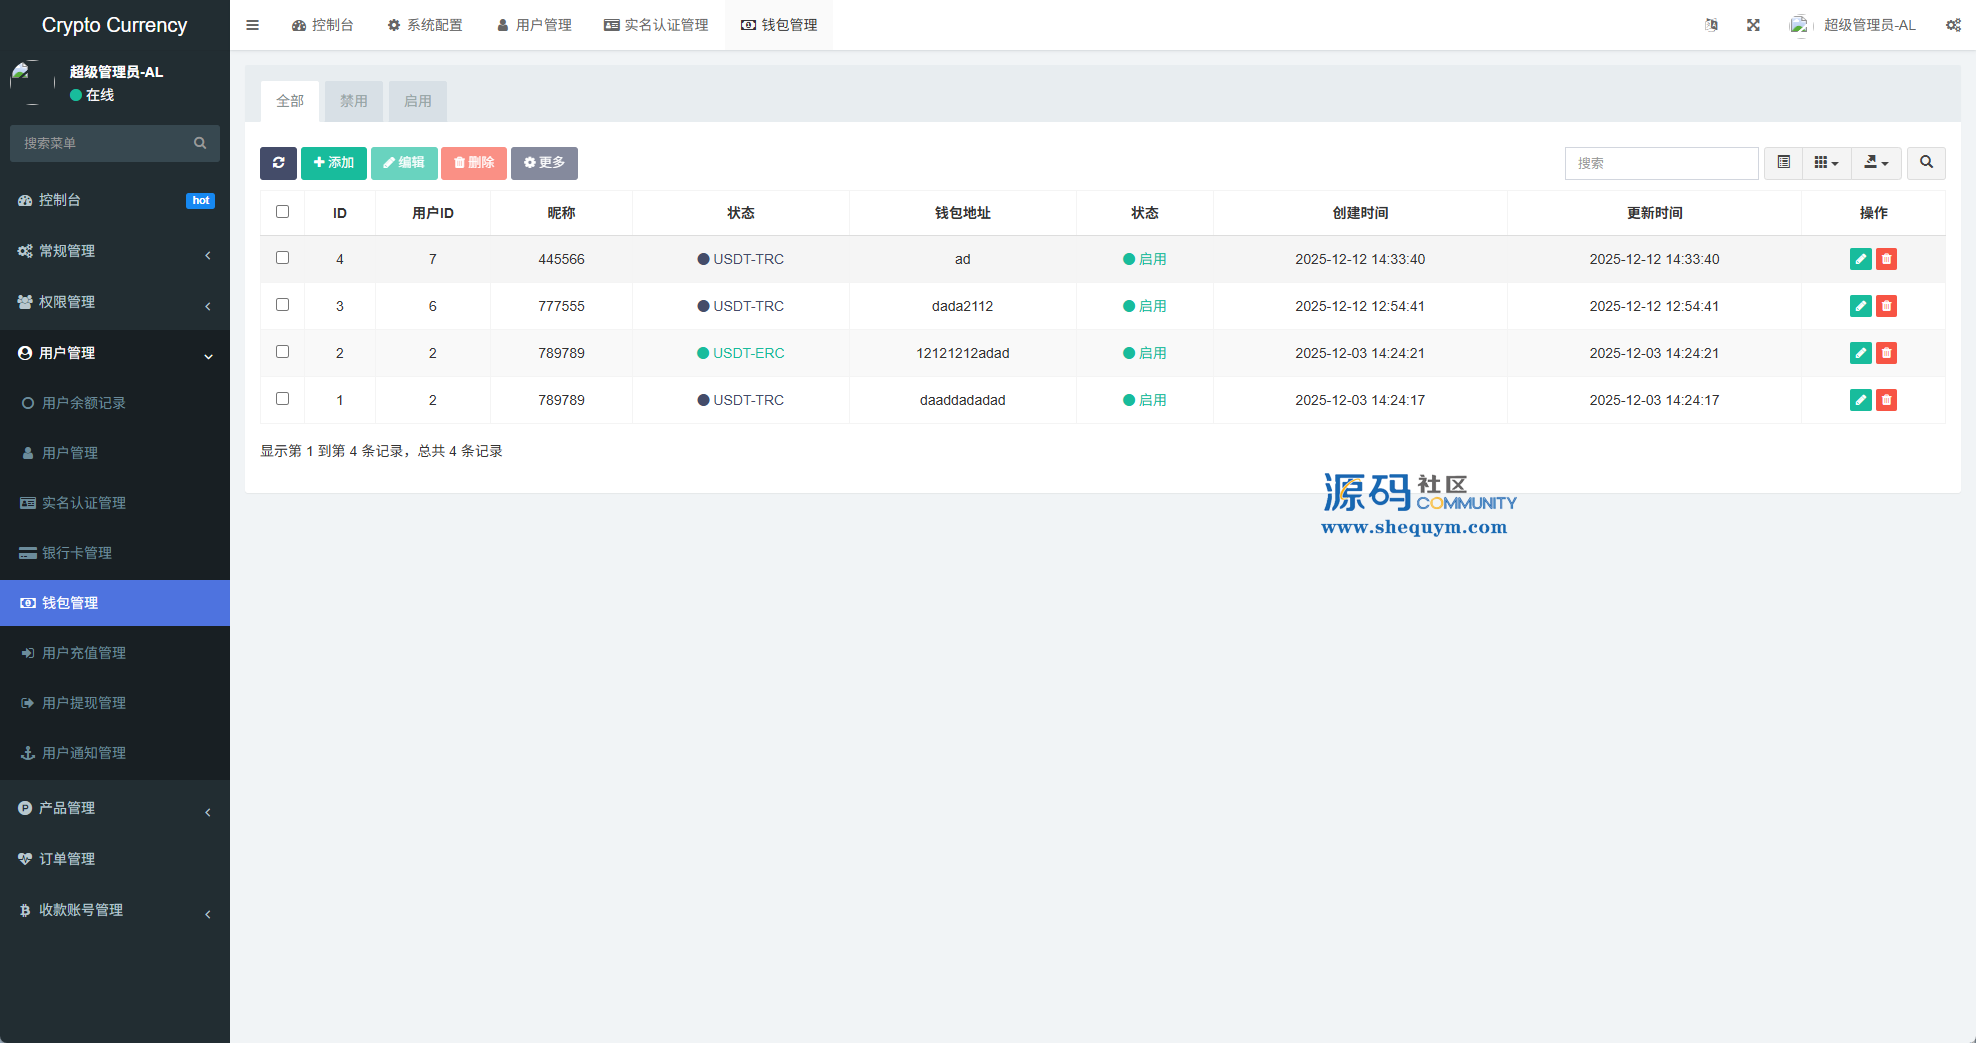
Task: Open the columns visibility dropdown
Action: [x=1826, y=163]
